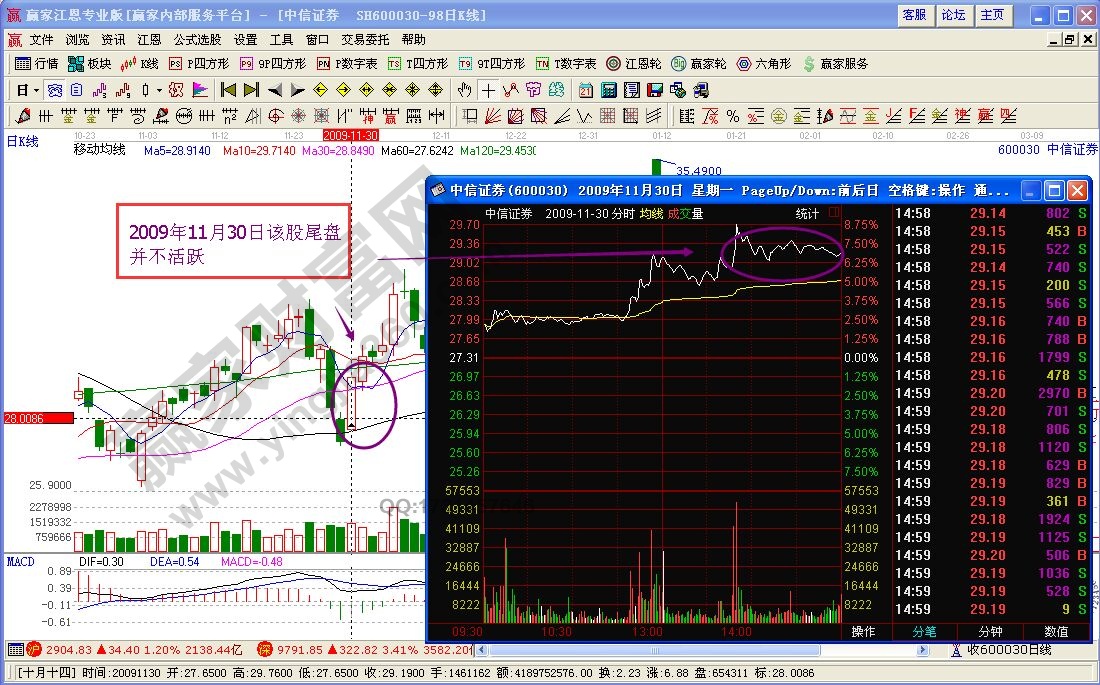Screen dimensions: 1100x685
Task: Open the 行情 quotes view
Action: point(36,64)
